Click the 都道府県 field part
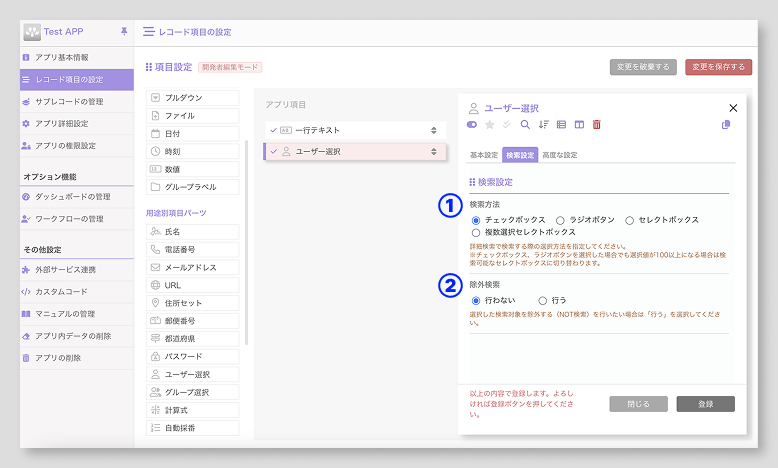The height and width of the screenshot is (468, 778). tap(193, 339)
